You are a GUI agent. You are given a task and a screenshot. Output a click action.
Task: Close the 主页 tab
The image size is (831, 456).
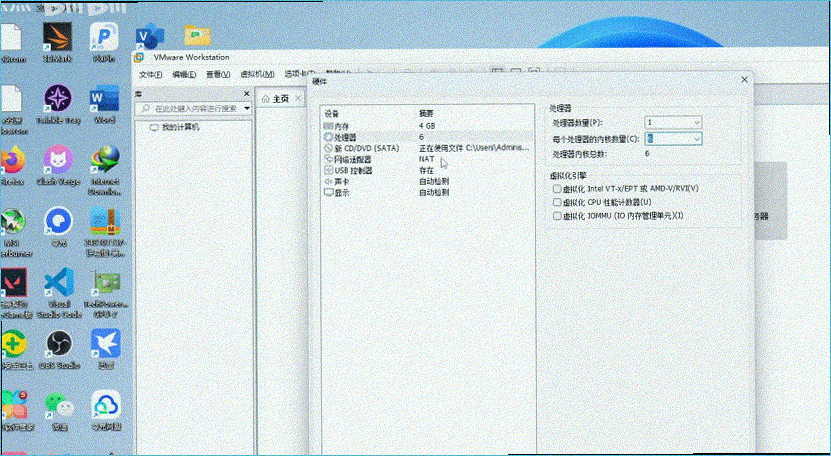pos(298,99)
